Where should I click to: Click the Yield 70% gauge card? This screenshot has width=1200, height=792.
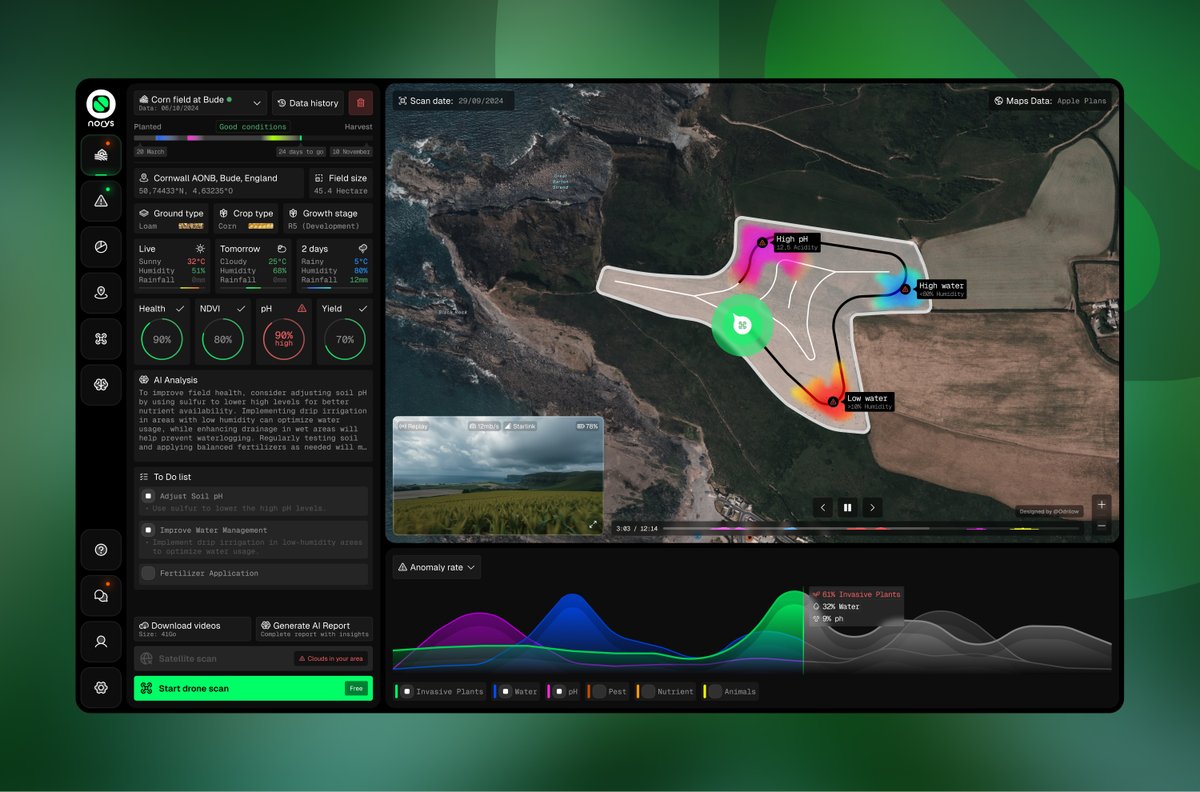tap(345, 332)
